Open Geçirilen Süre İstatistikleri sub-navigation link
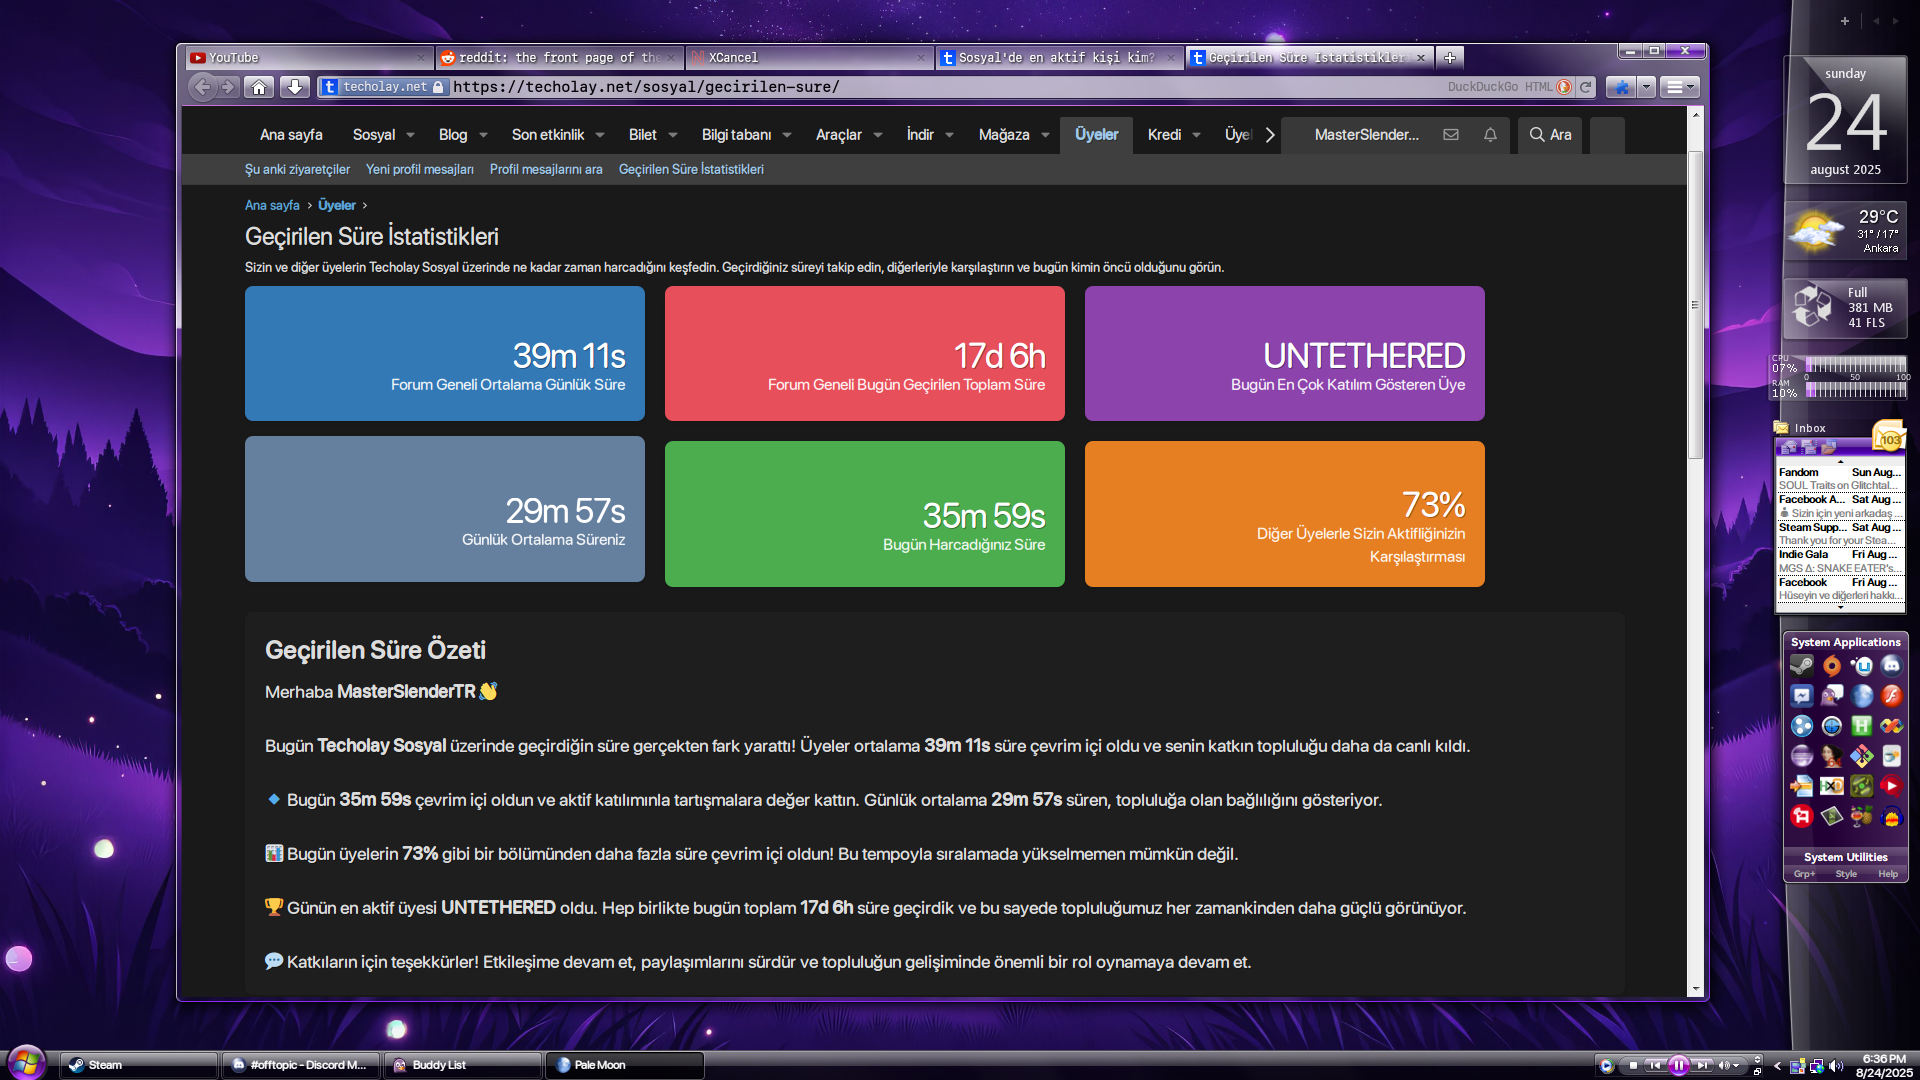 691,169
